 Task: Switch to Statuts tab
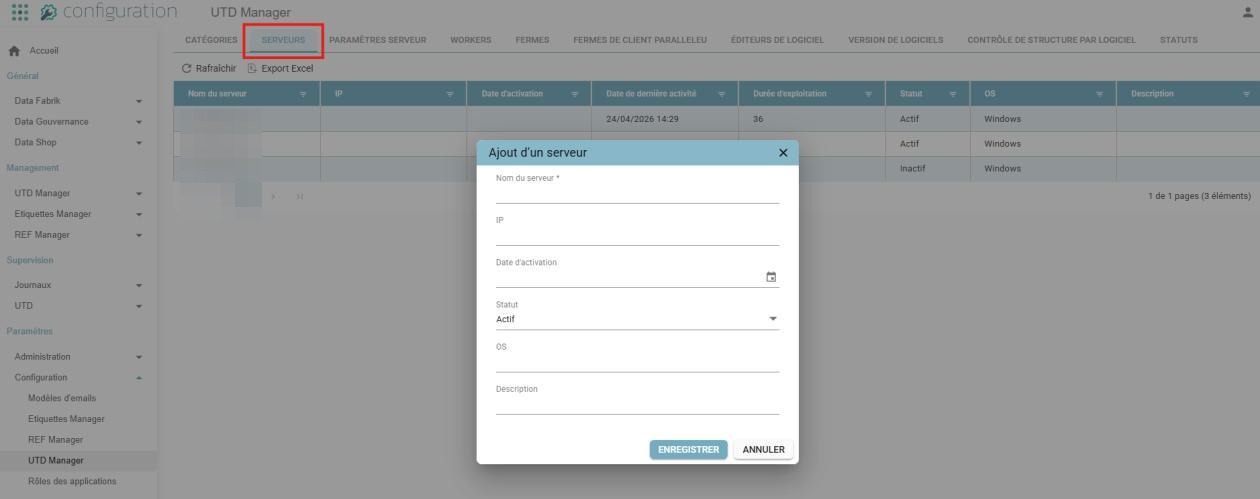tap(1178, 40)
